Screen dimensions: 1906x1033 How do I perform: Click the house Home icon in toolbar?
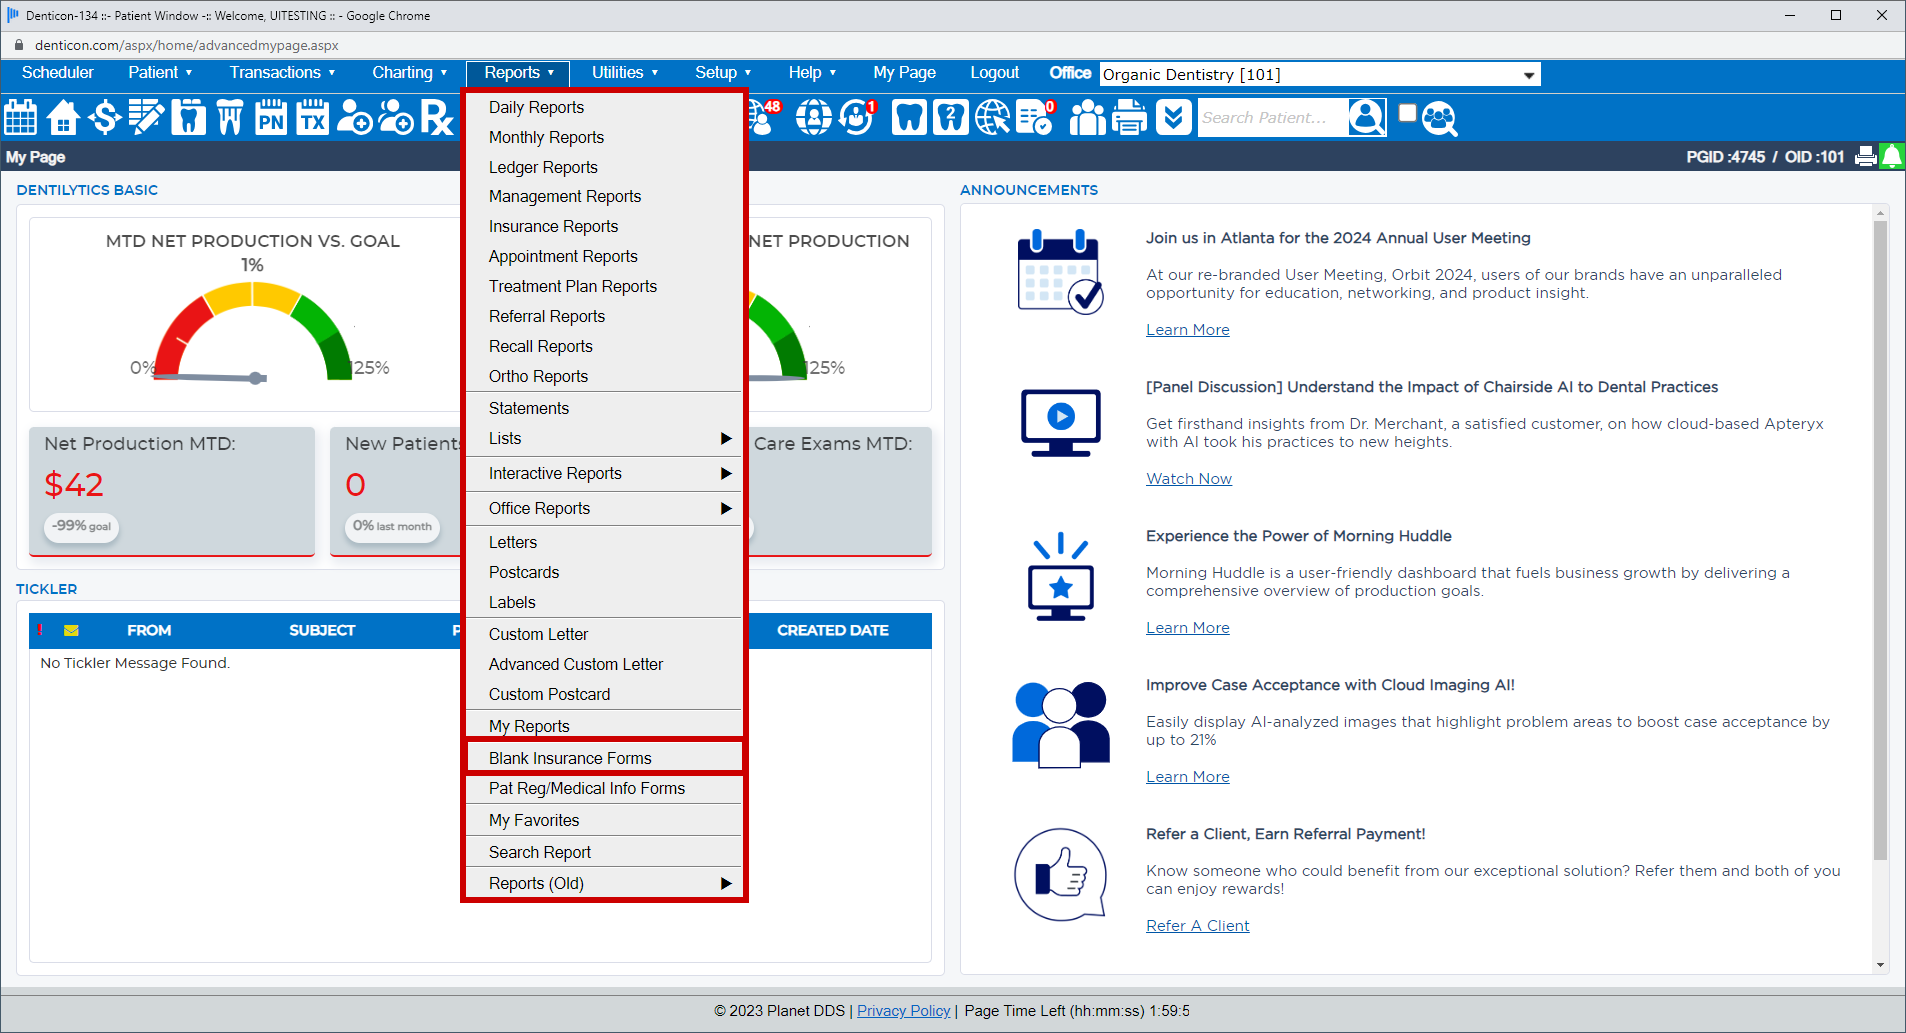tap(63, 118)
